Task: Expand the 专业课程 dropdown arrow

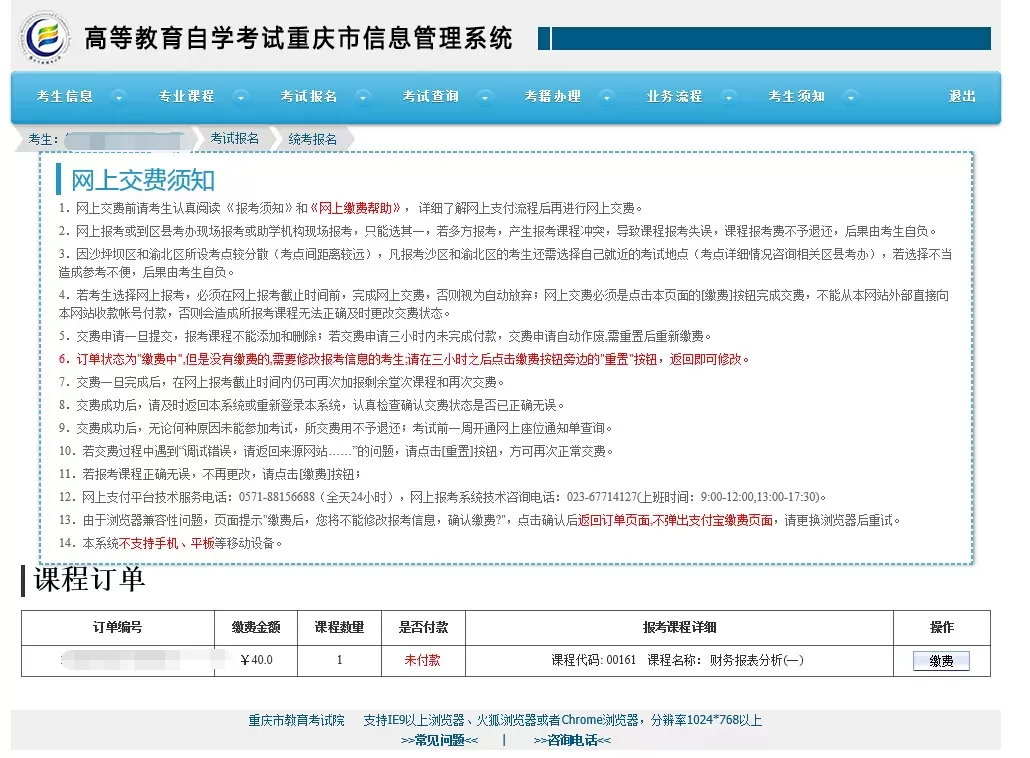Action: pos(240,97)
